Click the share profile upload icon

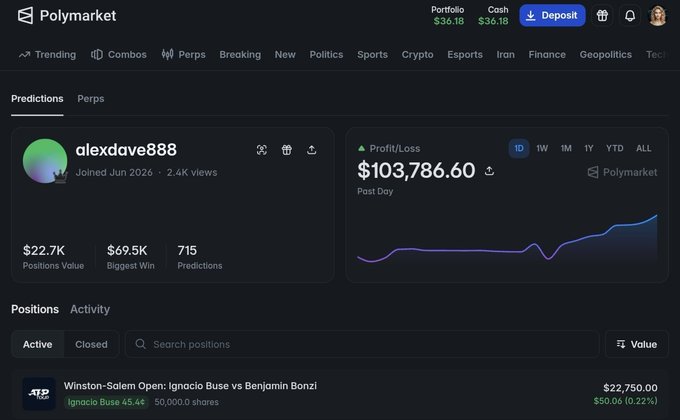point(311,150)
